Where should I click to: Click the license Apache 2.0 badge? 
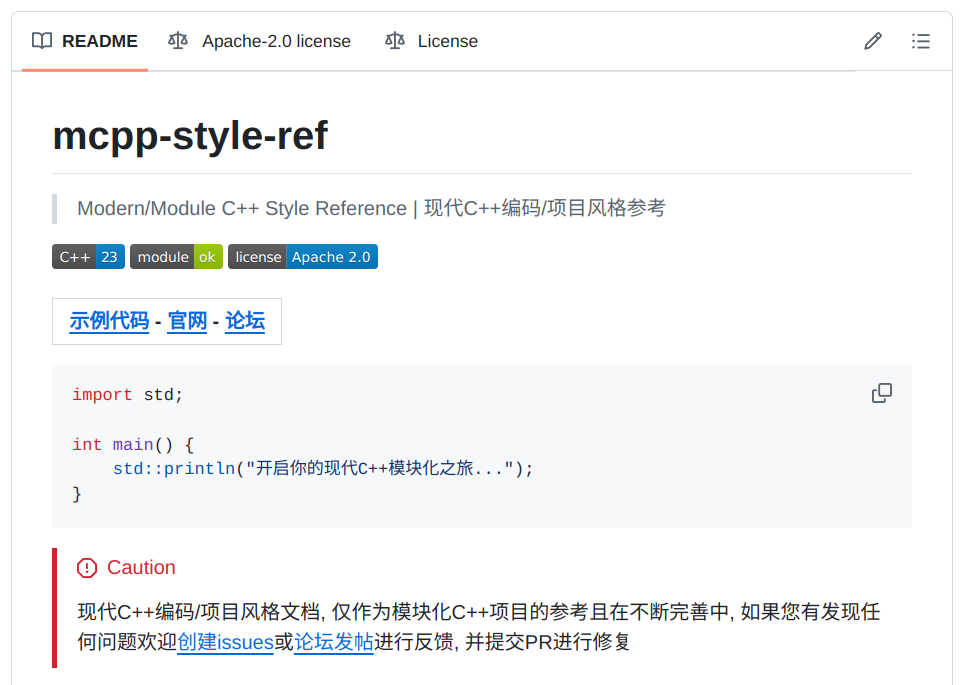point(303,257)
